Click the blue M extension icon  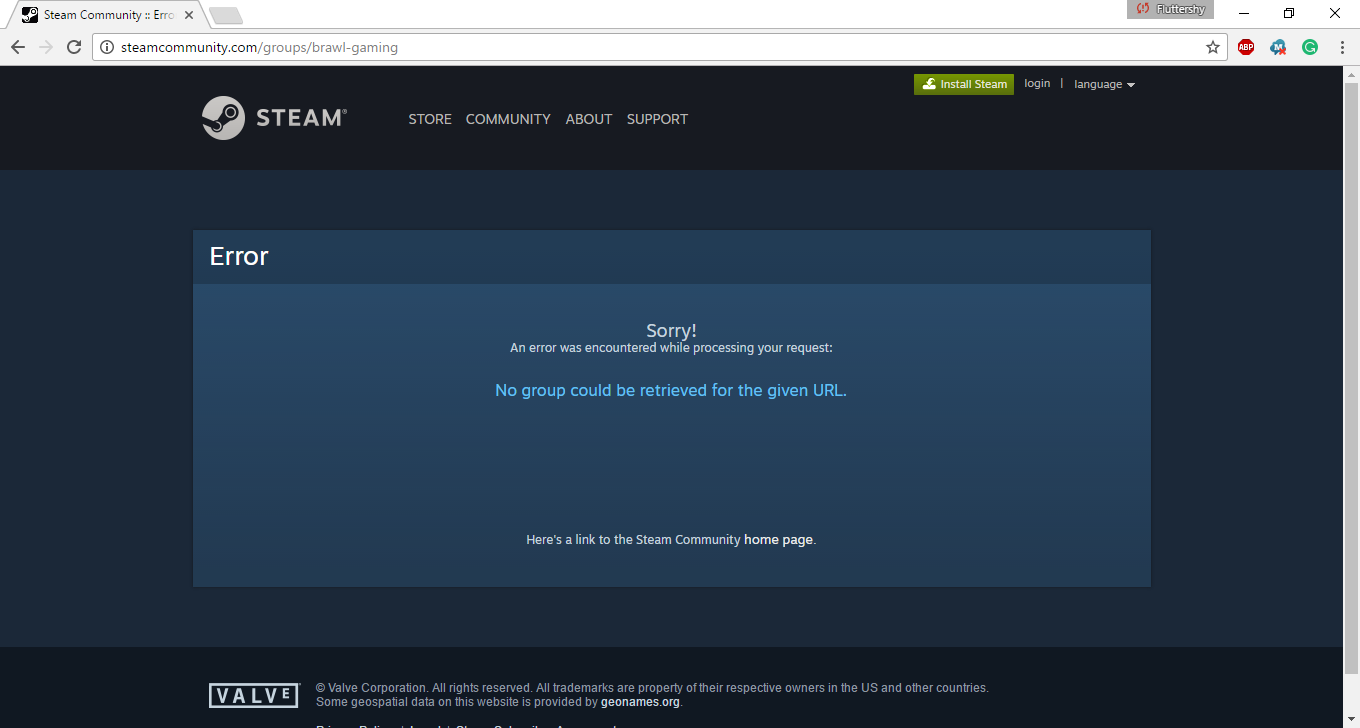[1277, 47]
